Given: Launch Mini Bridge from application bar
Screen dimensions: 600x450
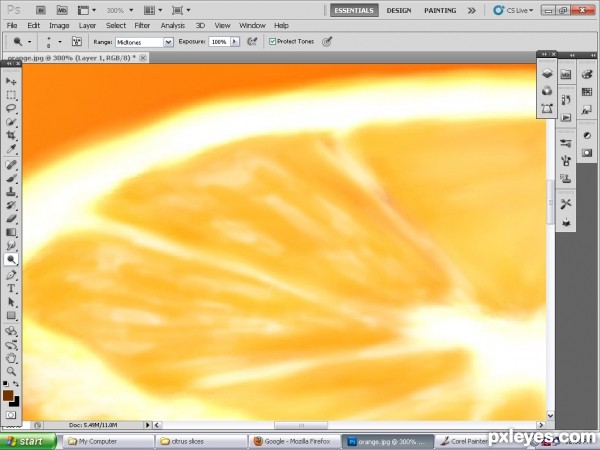Looking at the screenshot, I should (62, 10).
